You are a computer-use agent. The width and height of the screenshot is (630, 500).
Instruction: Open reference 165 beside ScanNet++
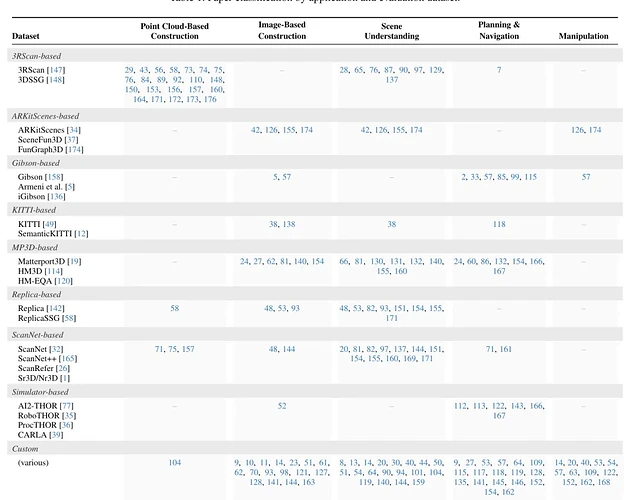coord(68,359)
